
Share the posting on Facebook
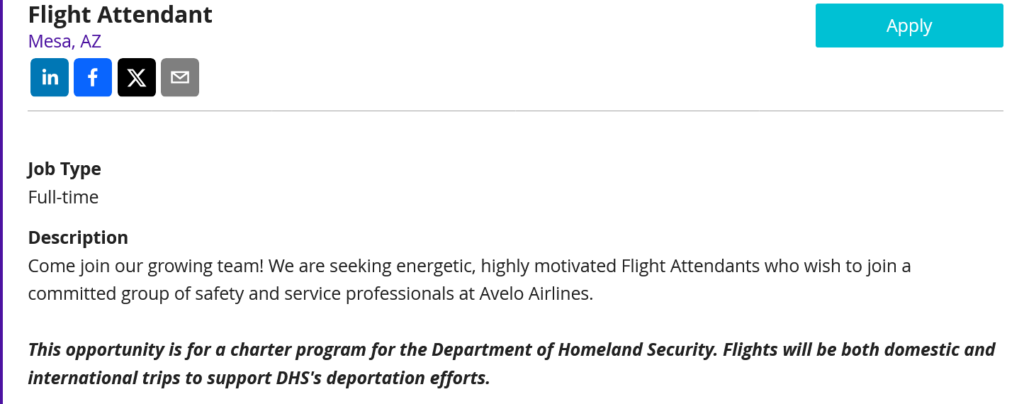(x=92, y=77)
